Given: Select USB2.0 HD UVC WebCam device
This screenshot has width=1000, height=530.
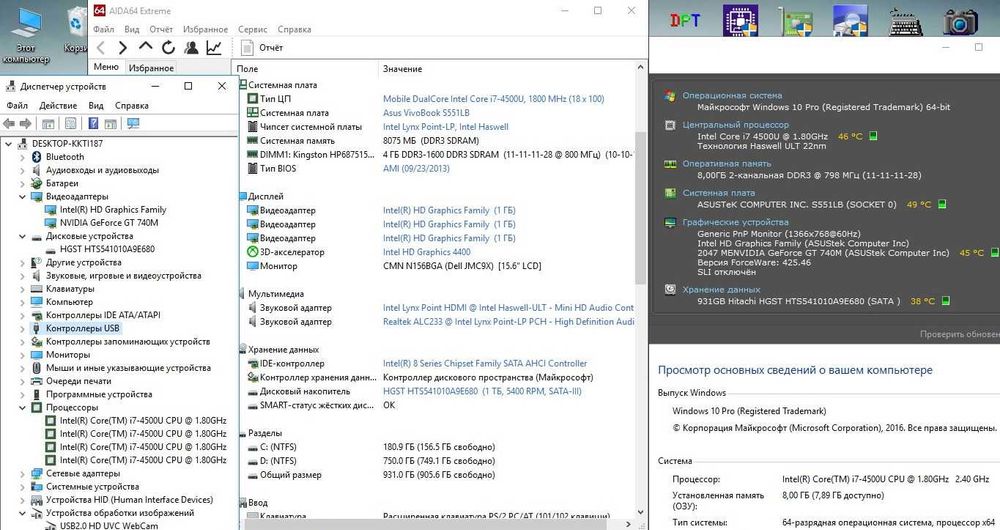Looking at the screenshot, I should point(108,526).
